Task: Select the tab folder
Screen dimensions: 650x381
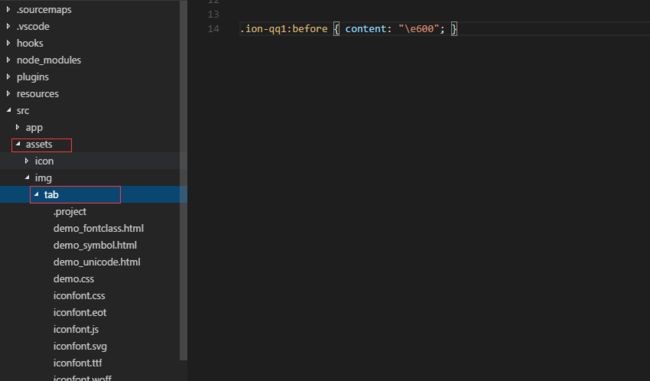Action: (51, 194)
